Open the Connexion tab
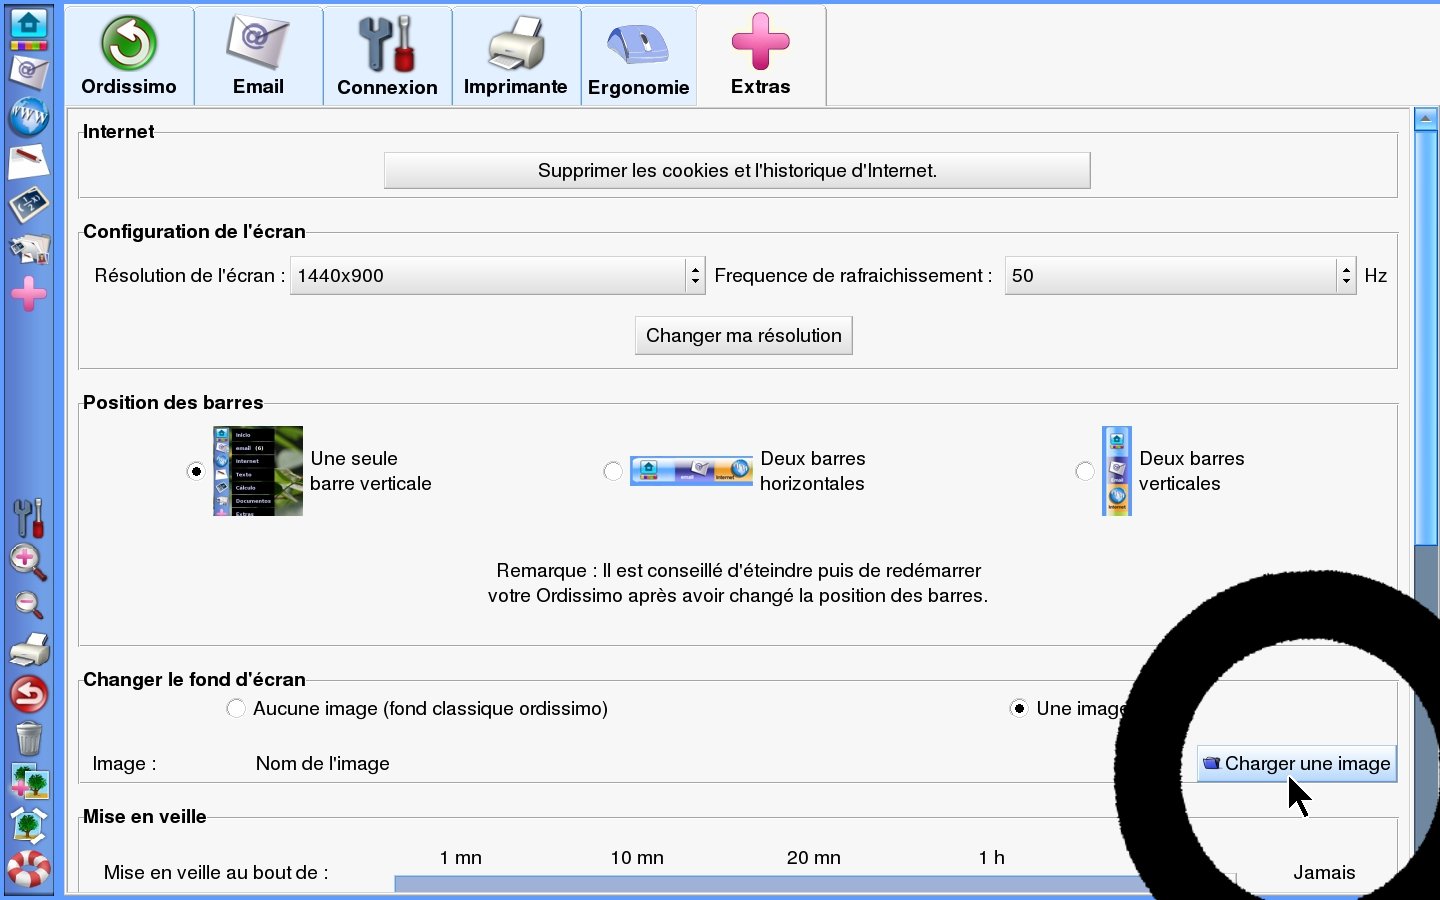 click(387, 55)
